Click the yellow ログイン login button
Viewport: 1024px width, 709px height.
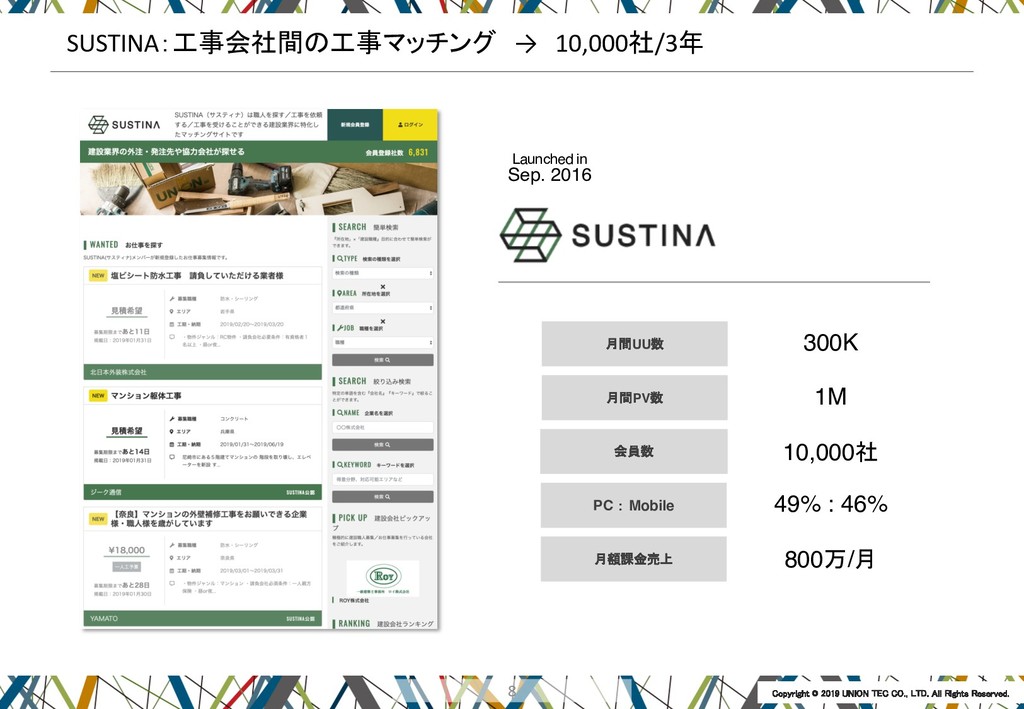(410, 125)
